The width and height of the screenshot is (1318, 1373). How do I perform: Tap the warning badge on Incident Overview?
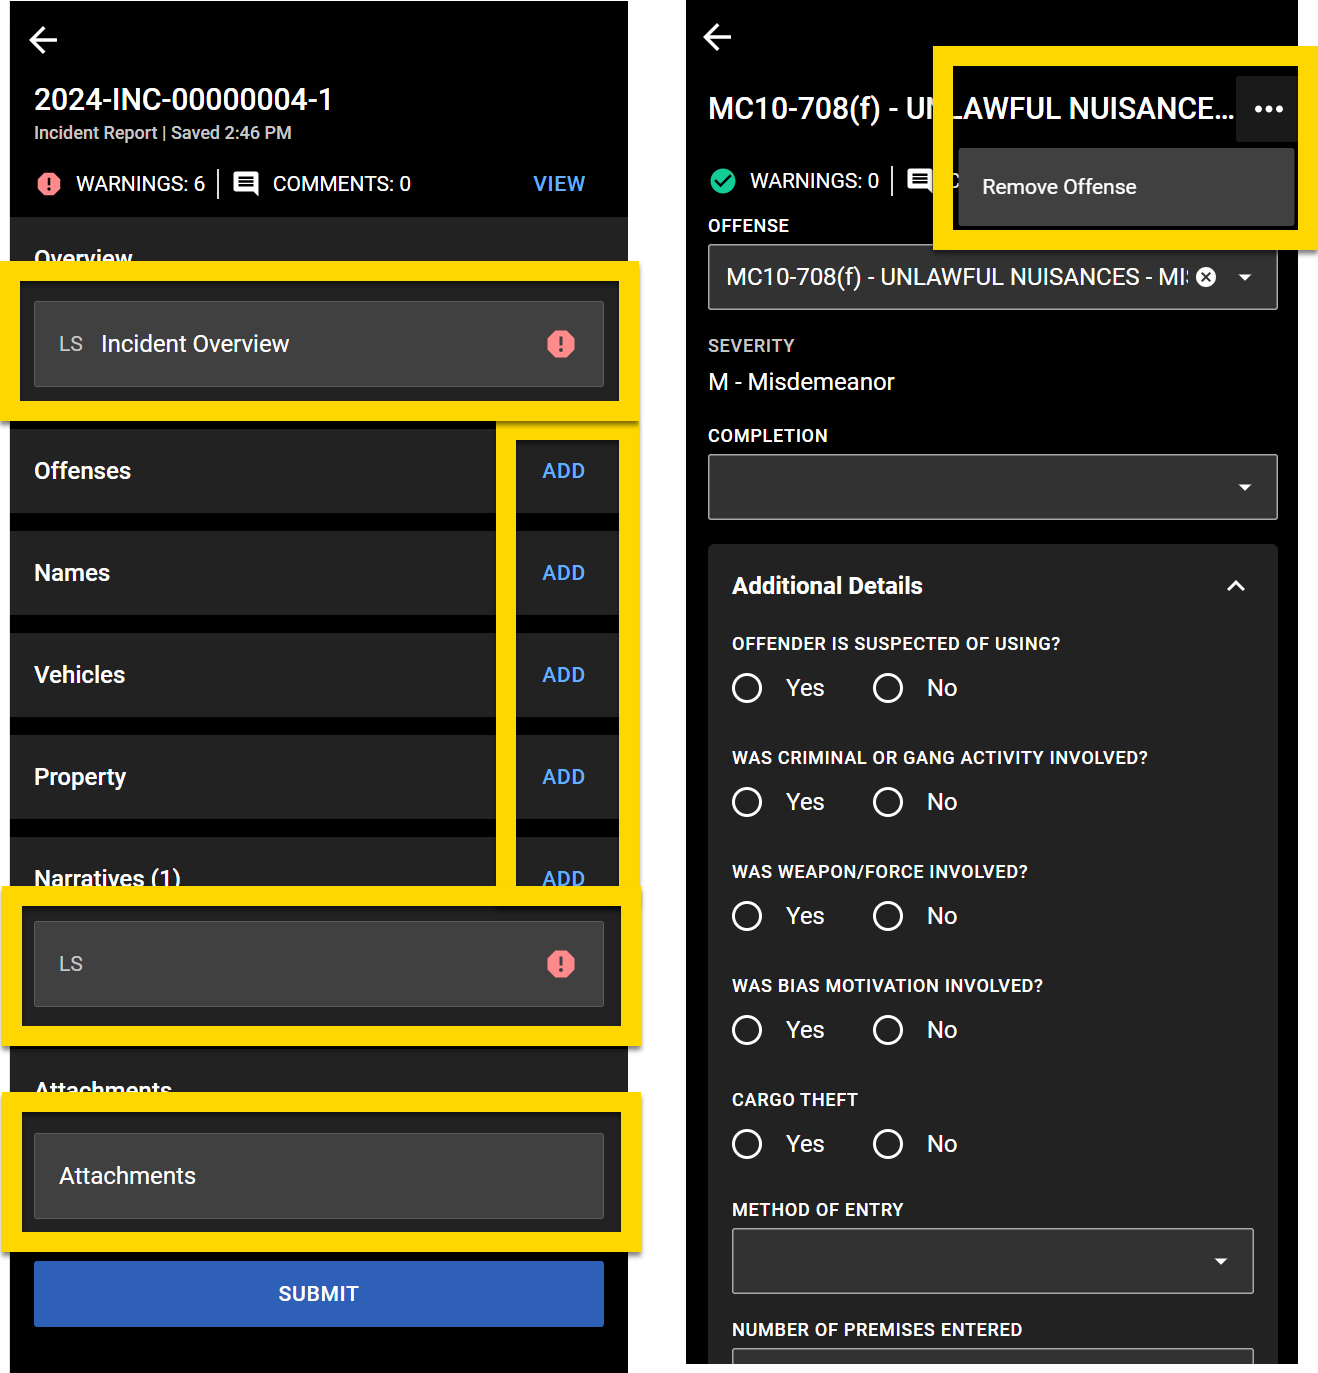[x=561, y=345]
